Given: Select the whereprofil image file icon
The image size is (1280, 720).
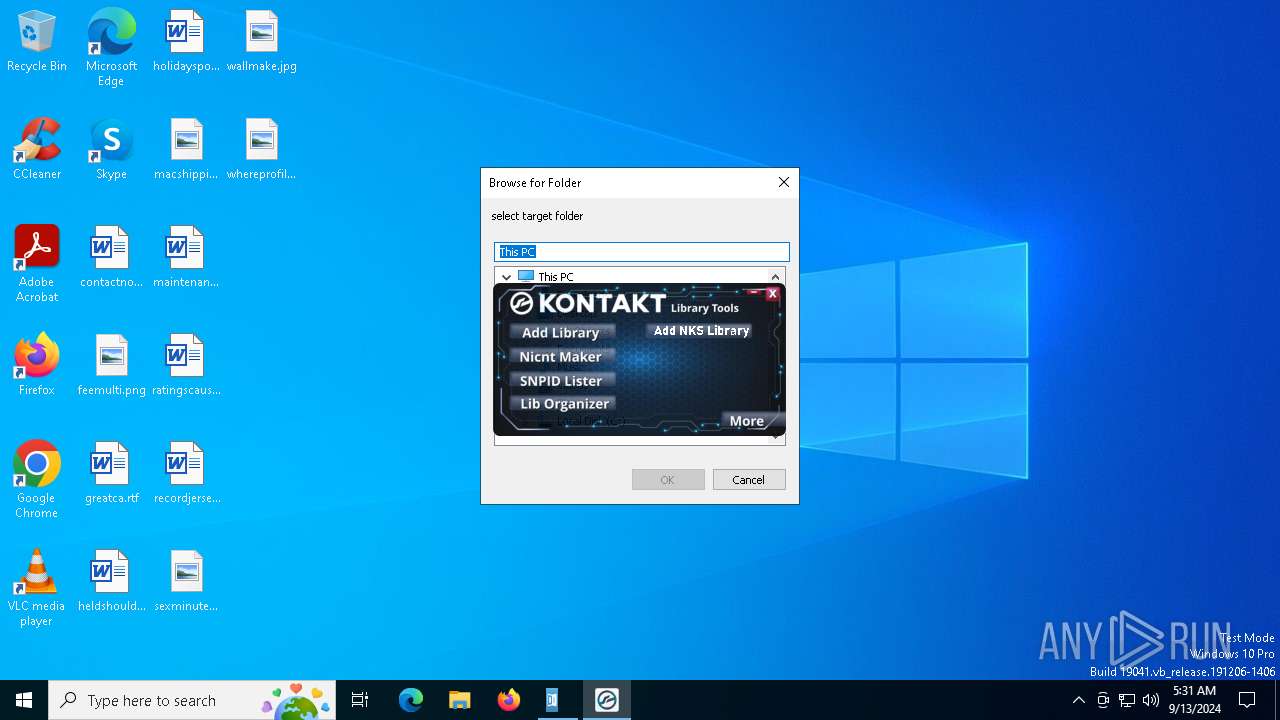Looking at the screenshot, I should (261, 149).
